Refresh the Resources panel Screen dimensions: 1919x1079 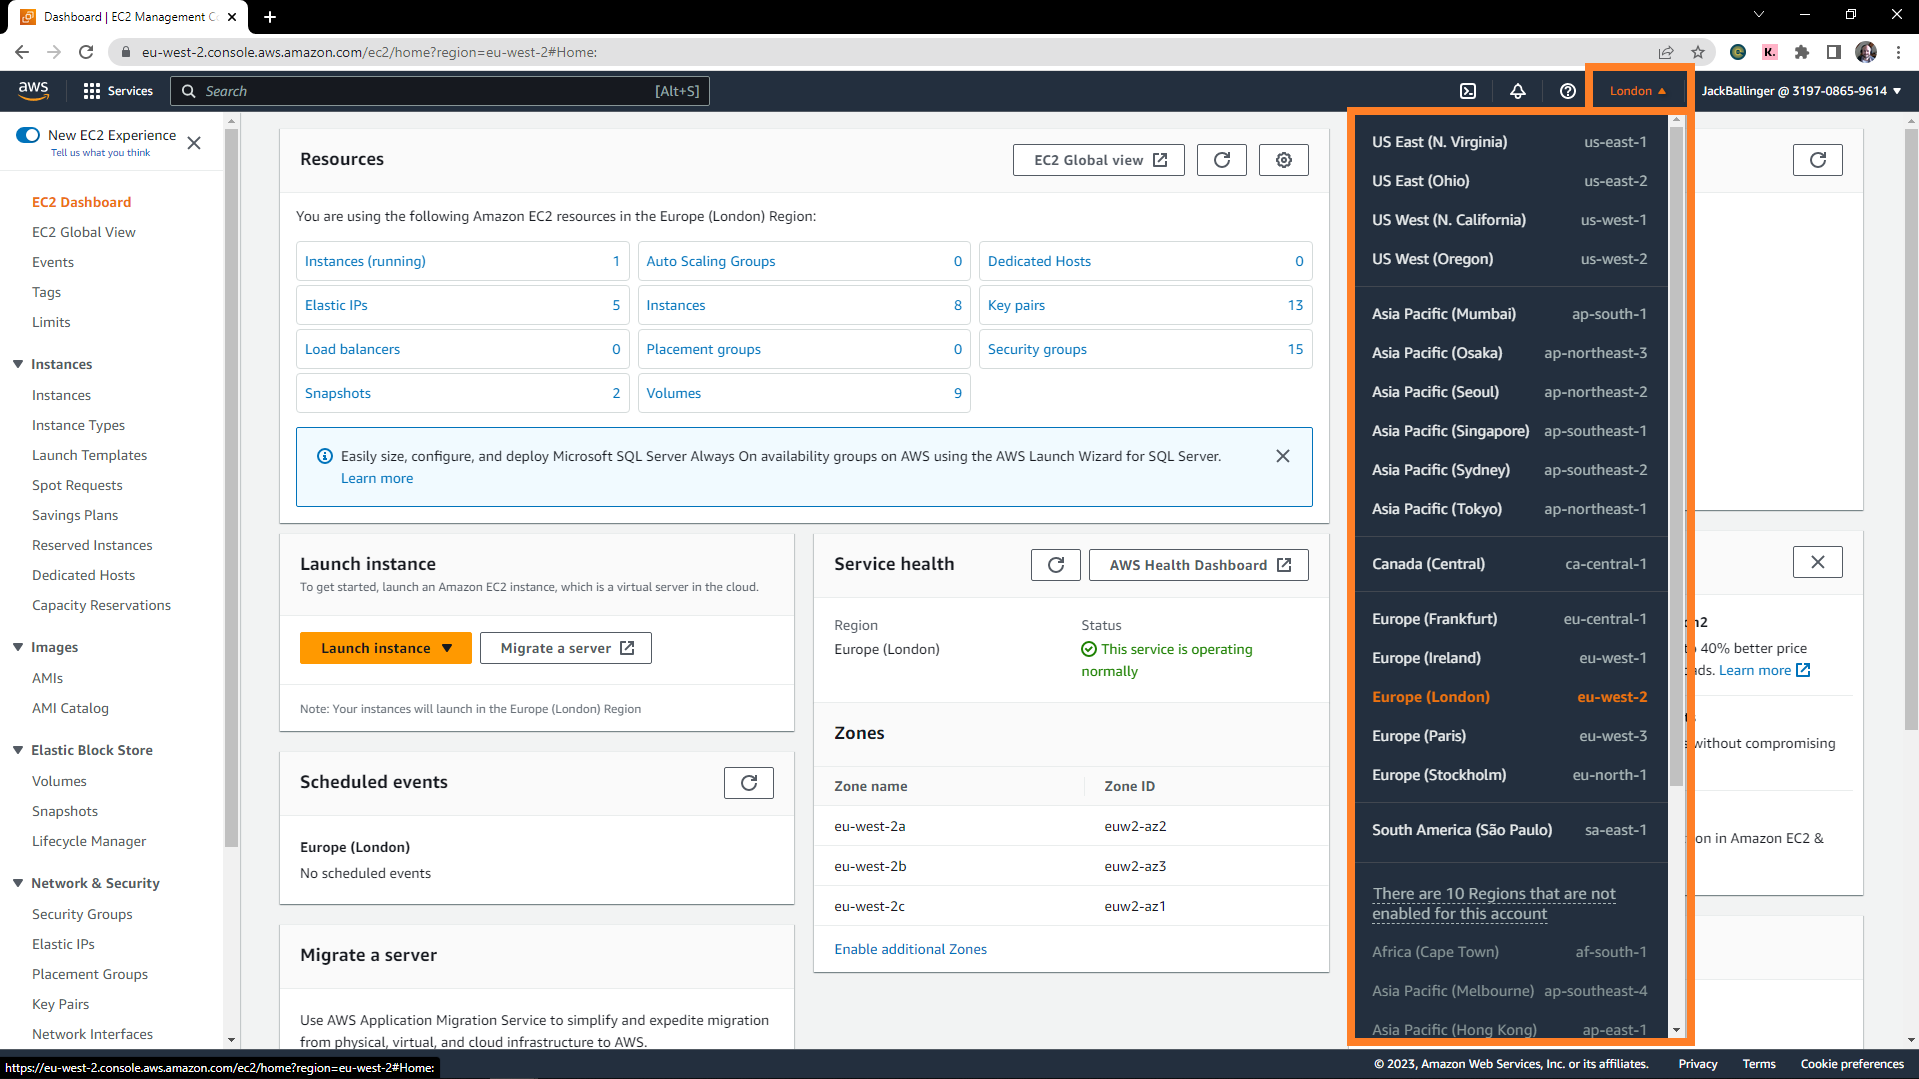(x=1221, y=159)
